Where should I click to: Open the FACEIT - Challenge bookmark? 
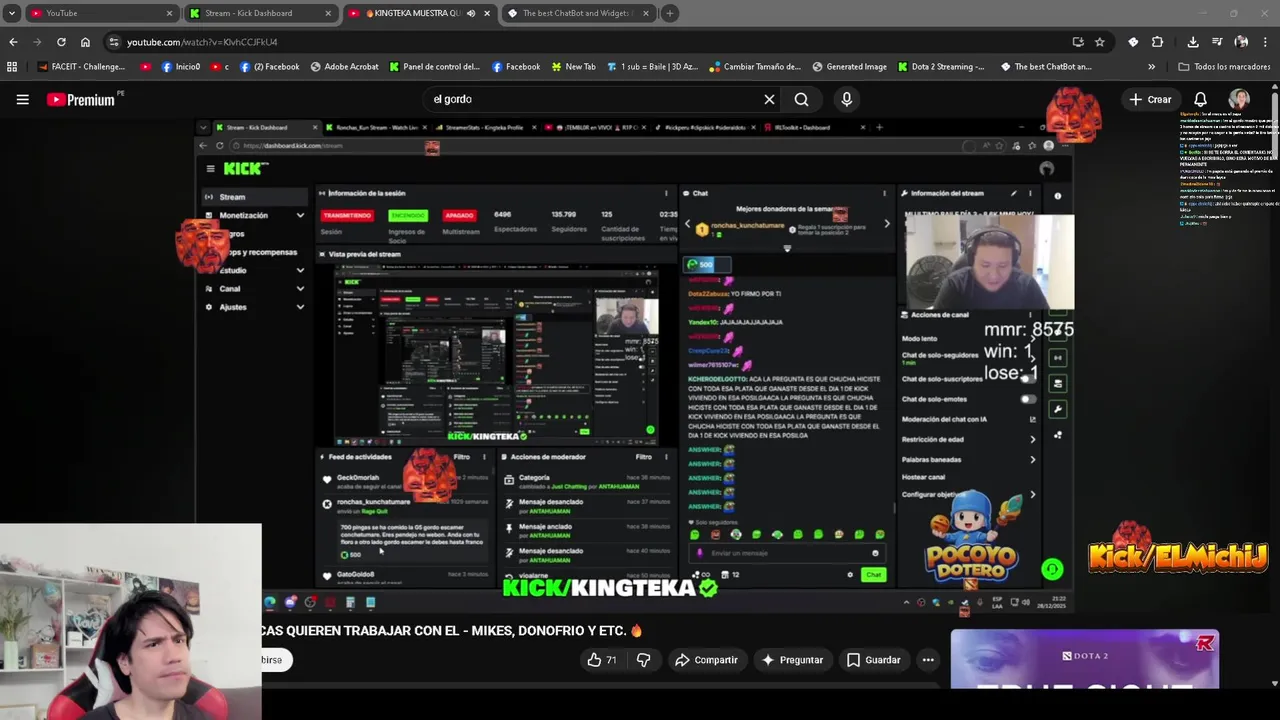click(81, 67)
